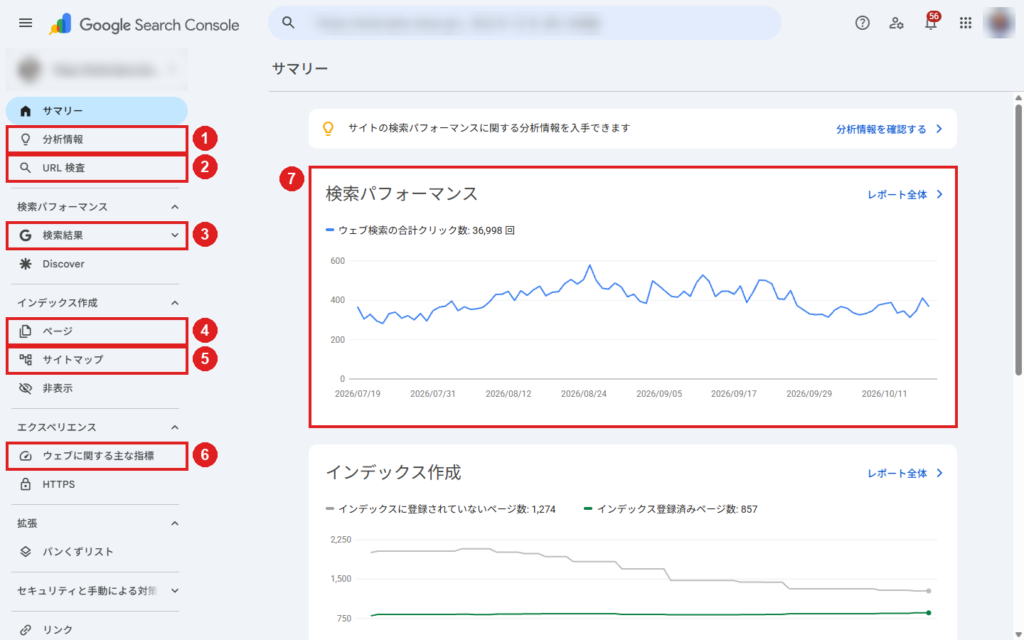
Task: Open the users and permissions settings icon
Action: (896, 23)
